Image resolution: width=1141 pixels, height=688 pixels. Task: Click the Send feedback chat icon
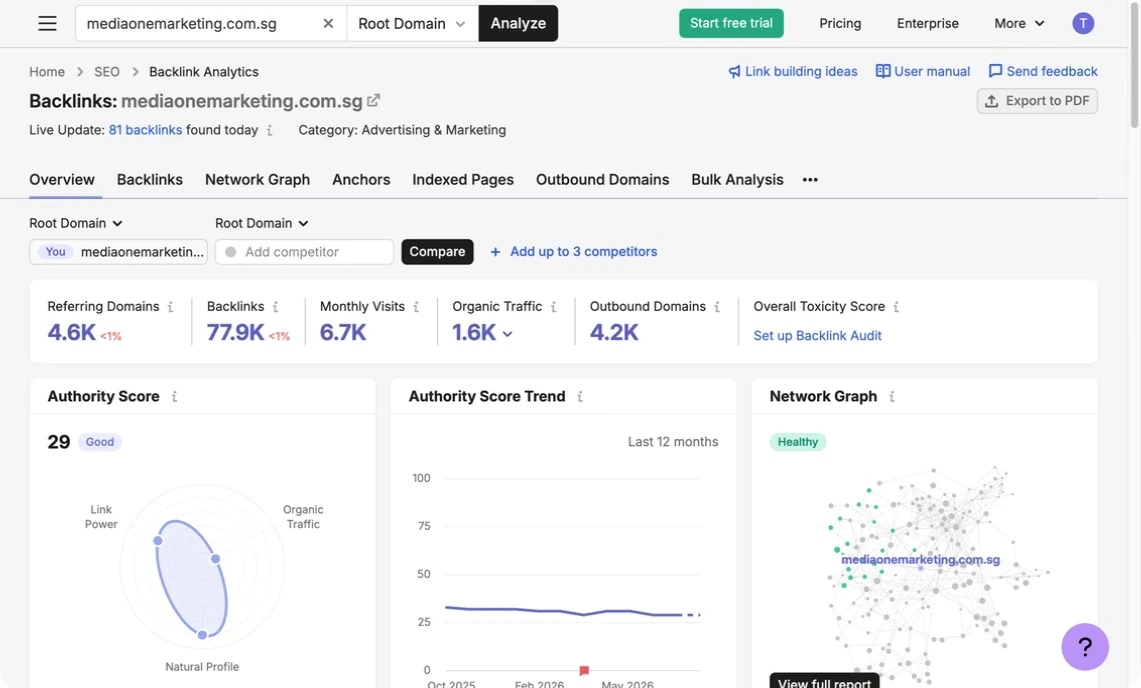point(995,71)
